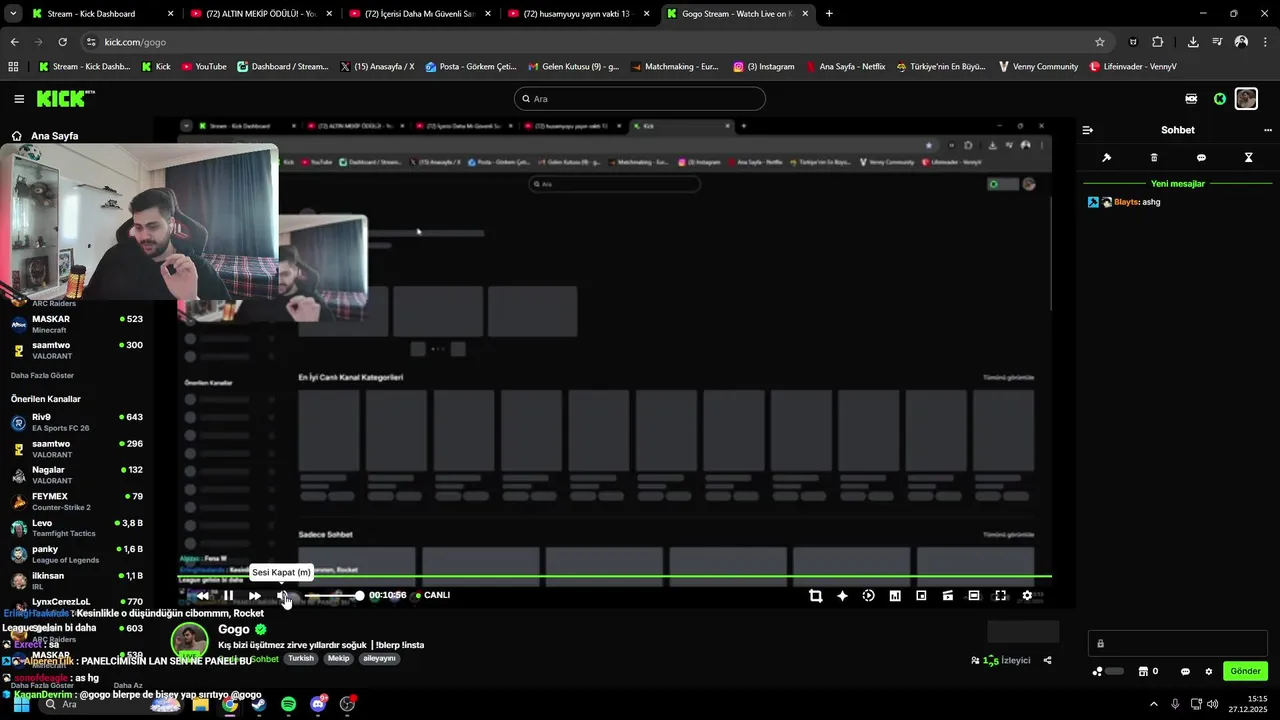Click the Ana Sayfa - Netflix bookmark
The height and width of the screenshot is (720, 1280).
[x=845, y=67]
